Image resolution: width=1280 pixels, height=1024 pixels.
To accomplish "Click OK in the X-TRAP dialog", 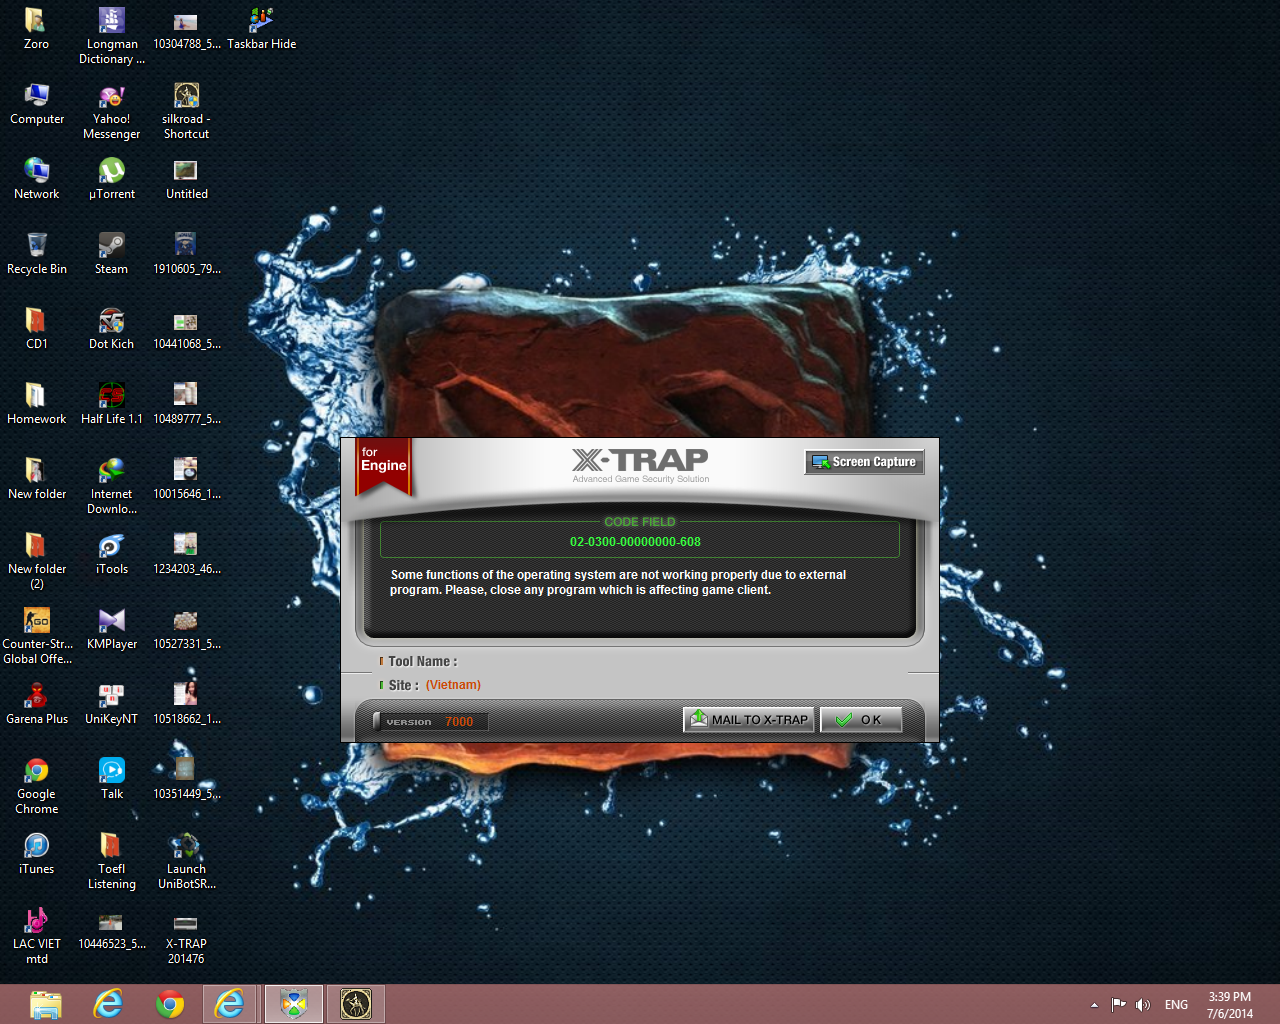I will pos(861,720).
